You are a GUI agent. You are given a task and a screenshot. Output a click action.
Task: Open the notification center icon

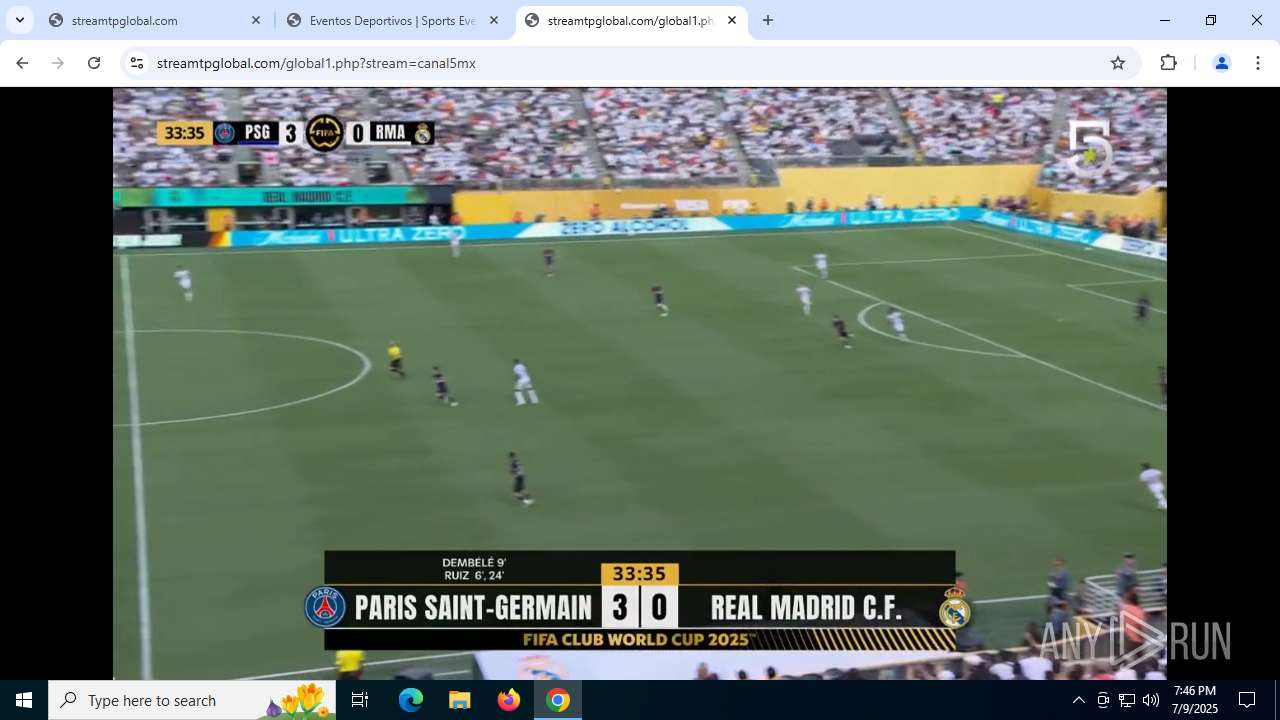pos(1247,700)
